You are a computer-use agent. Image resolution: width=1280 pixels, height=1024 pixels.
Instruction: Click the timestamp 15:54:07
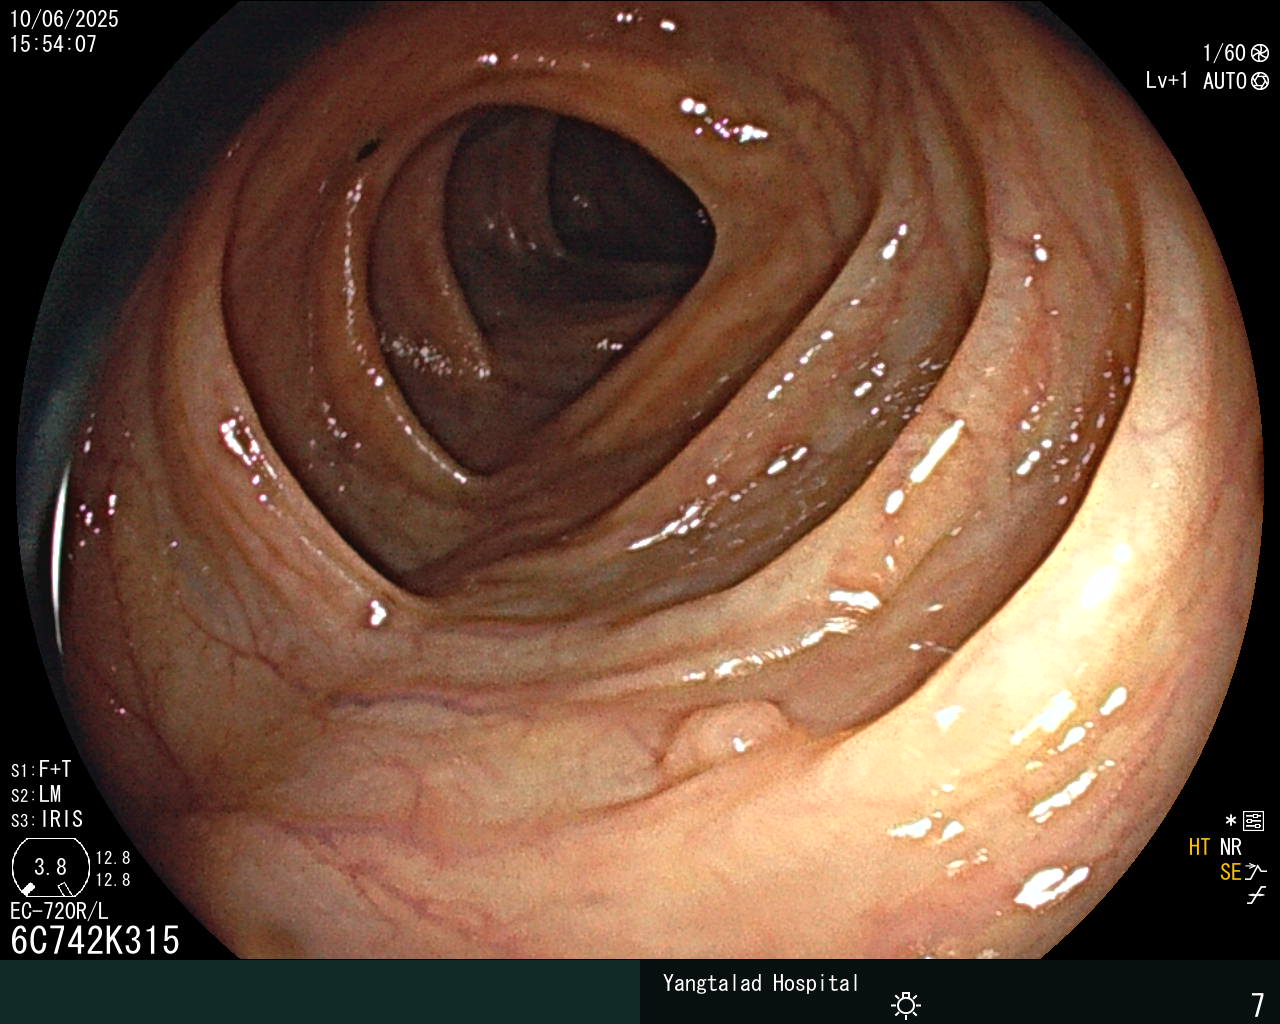coord(53,44)
